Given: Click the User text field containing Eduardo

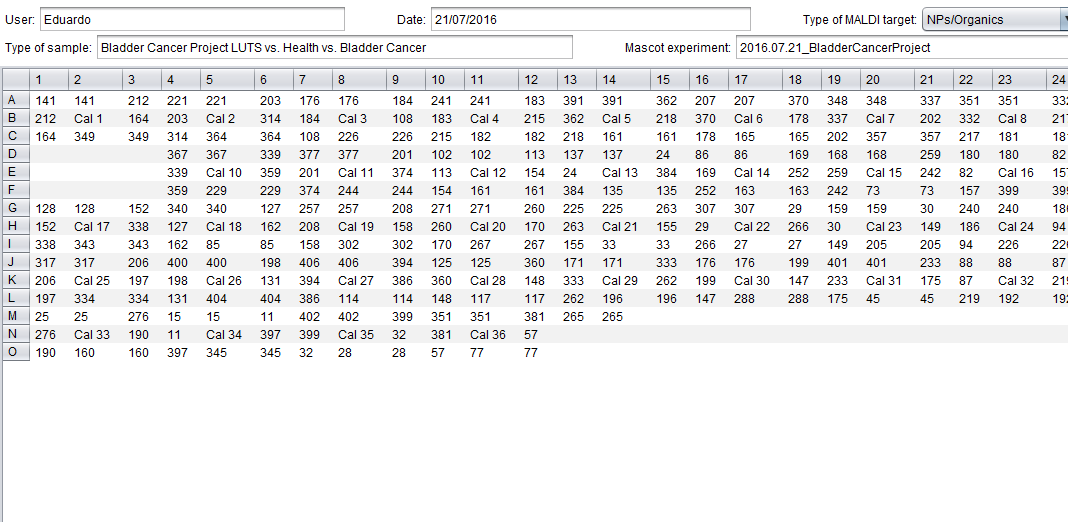Looking at the screenshot, I should pos(191,20).
